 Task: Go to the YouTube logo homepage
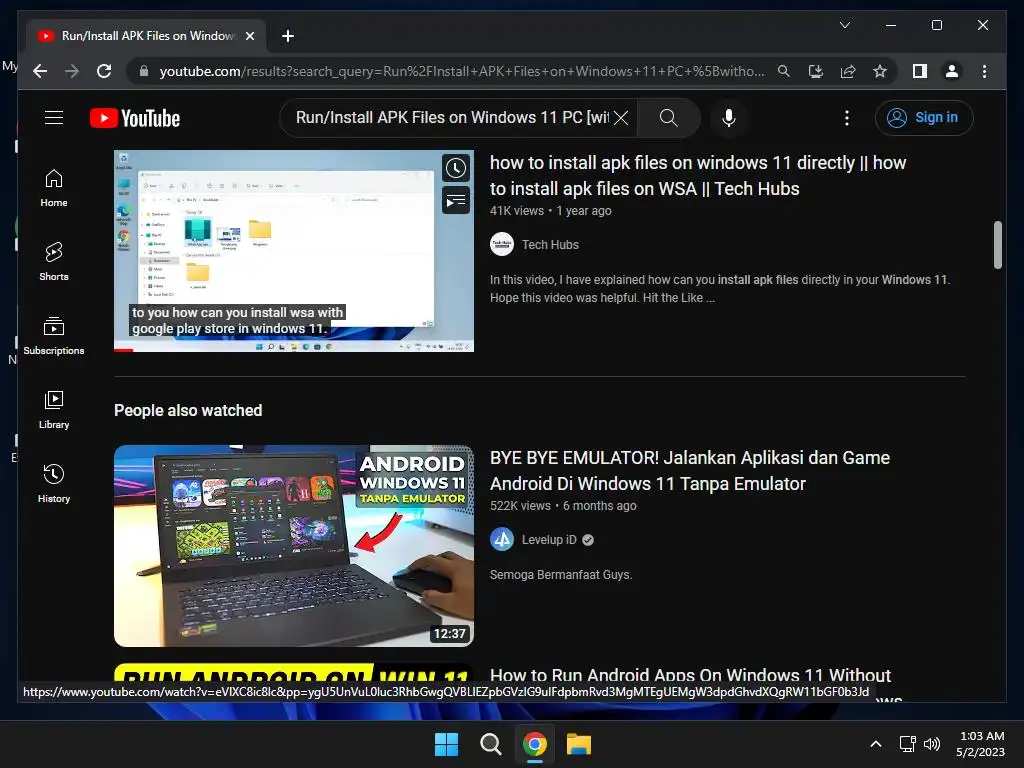click(x=135, y=118)
